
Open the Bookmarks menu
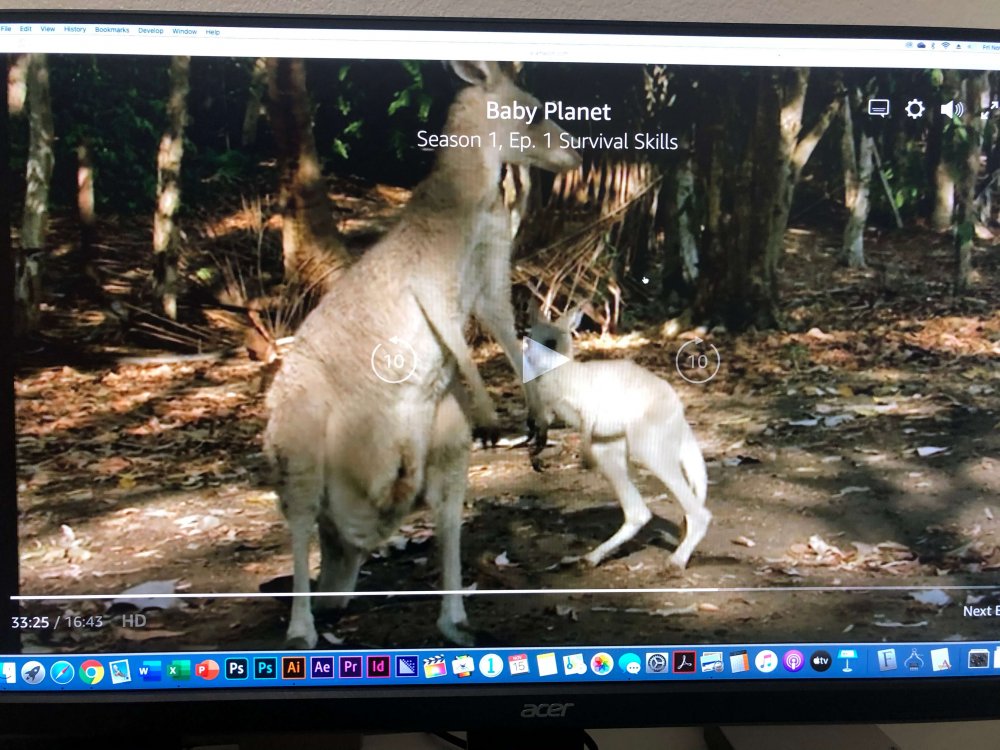112,30
